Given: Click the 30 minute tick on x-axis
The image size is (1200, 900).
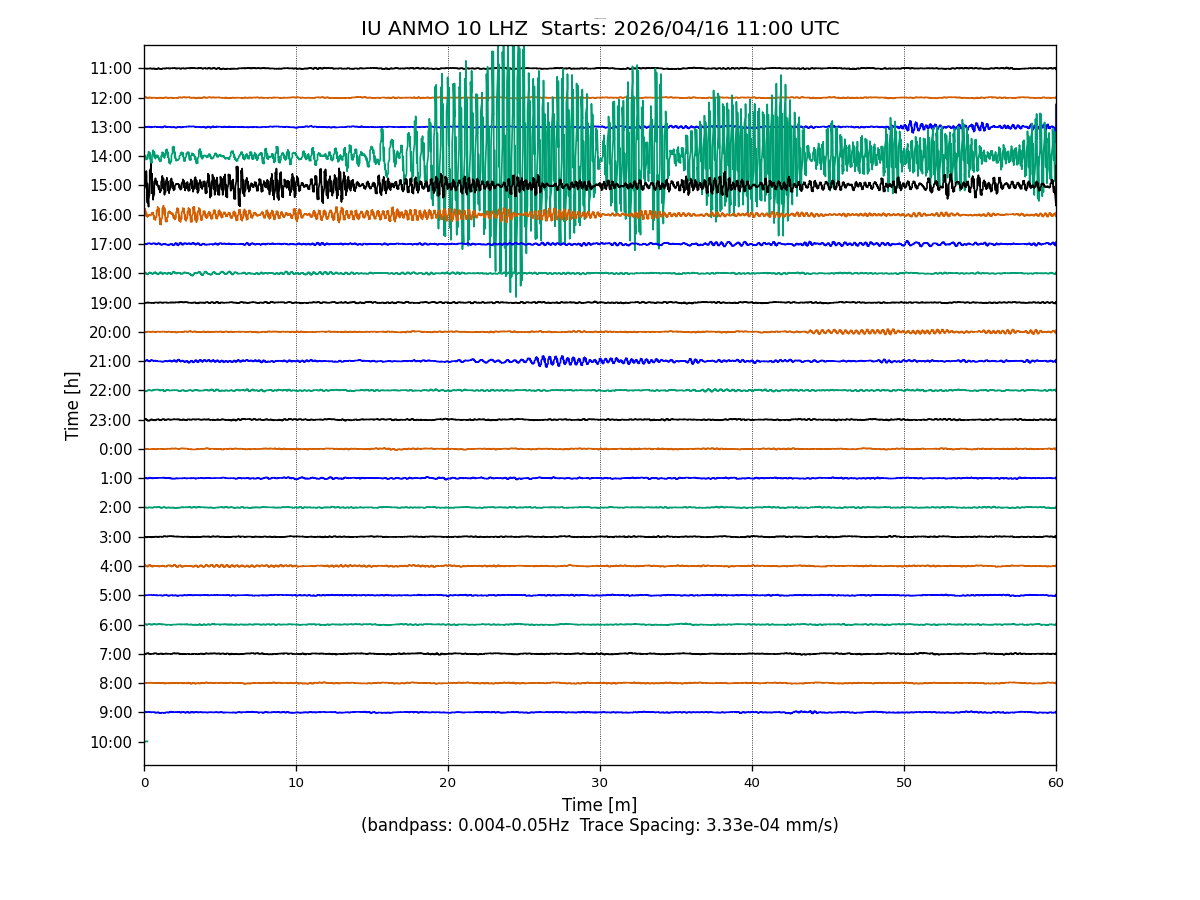Looking at the screenshot, I should point(600,783).
